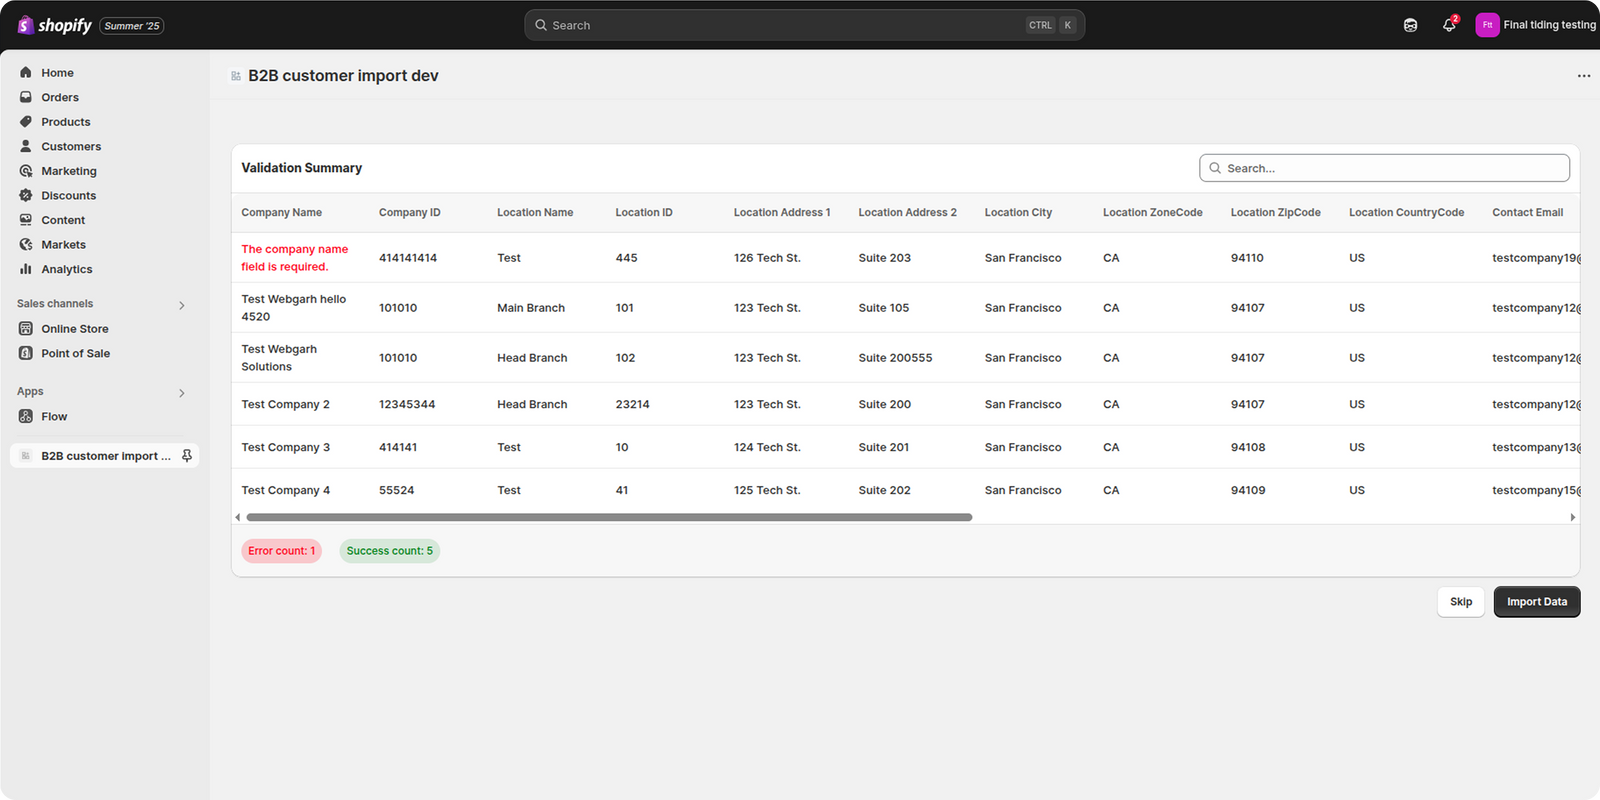
Task: Open Products via its tag icon
Action: point(26,122)
